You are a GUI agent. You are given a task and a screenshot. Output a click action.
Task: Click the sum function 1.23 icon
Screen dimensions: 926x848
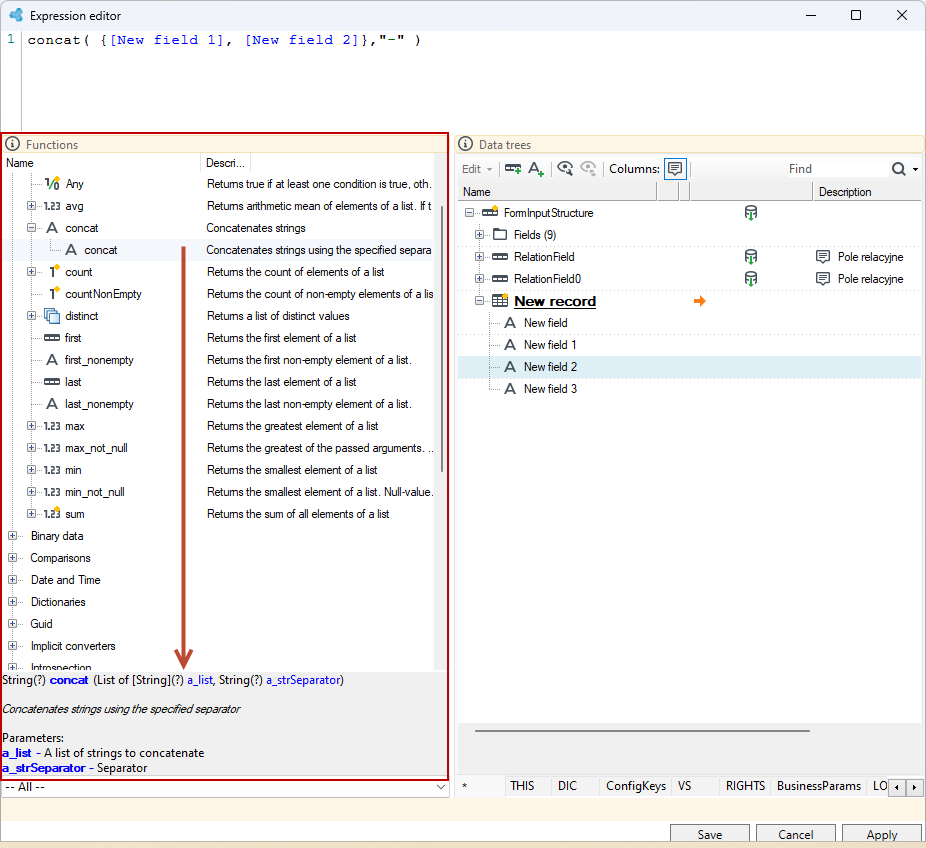pyautogui.click(x=52, y=514)
